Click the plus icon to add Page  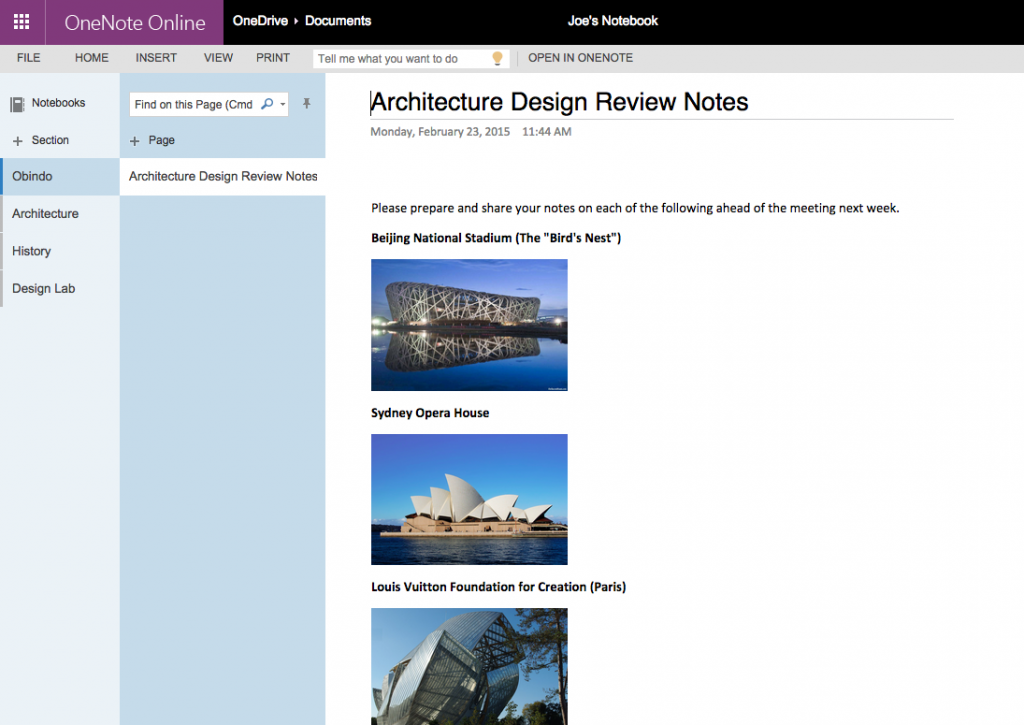coord(135,141)
